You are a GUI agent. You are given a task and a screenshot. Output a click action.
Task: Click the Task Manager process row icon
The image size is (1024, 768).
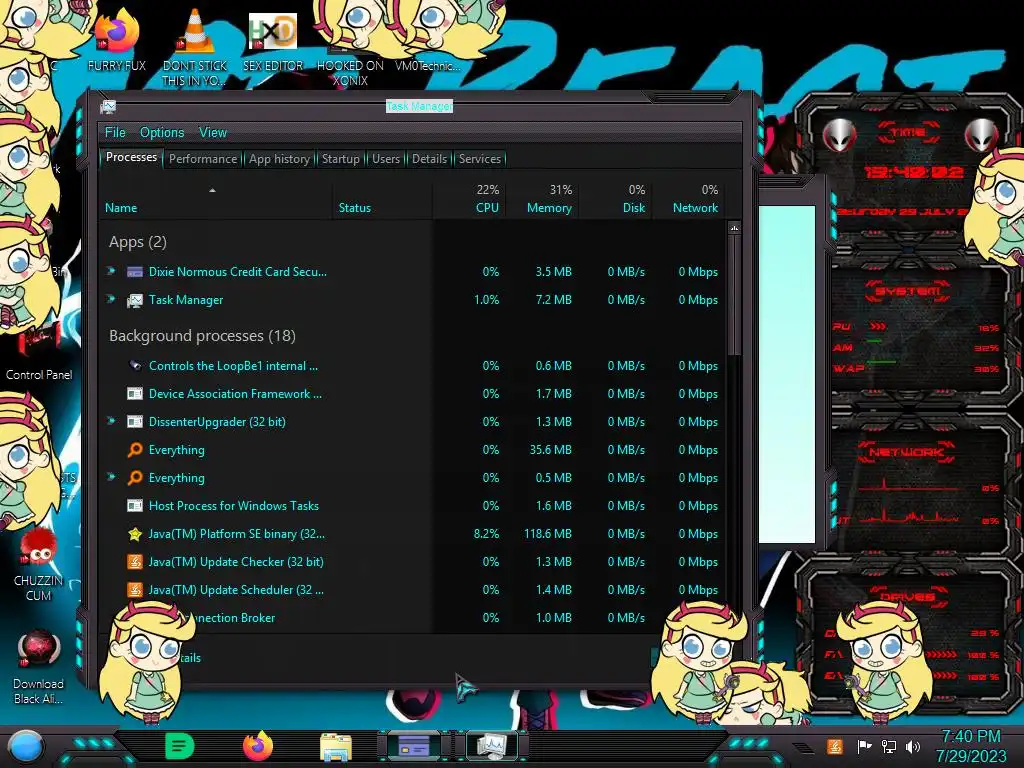pos(135,300)
